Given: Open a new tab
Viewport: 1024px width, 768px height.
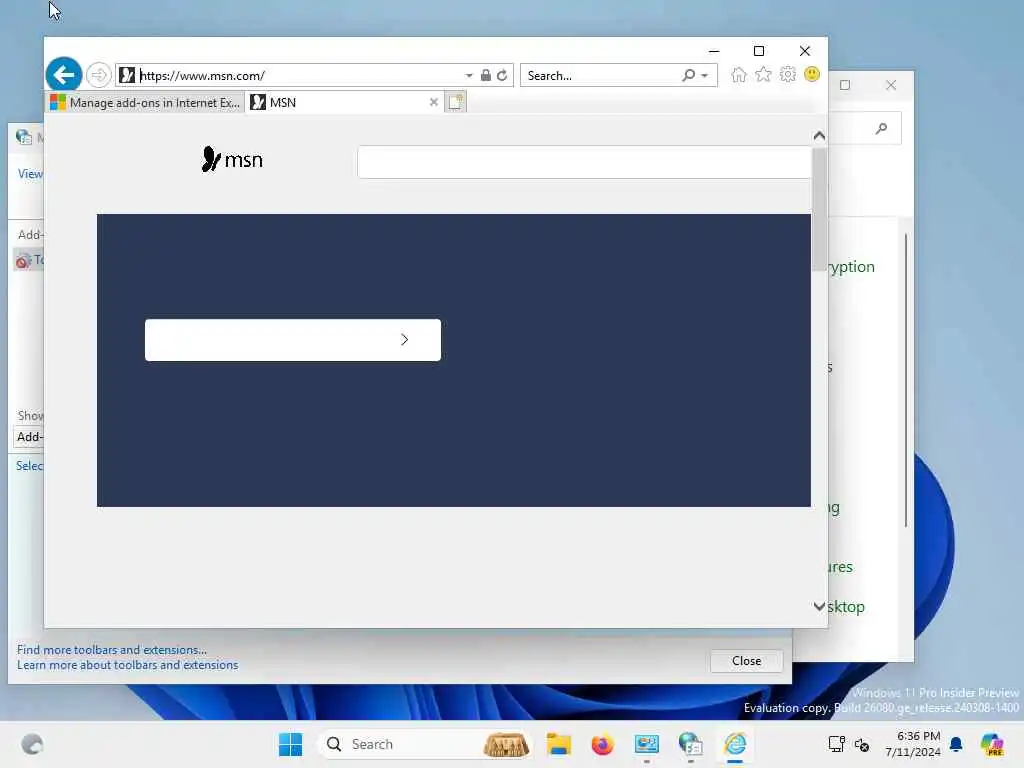Looking at the screenshot, I should coord(455,102).
